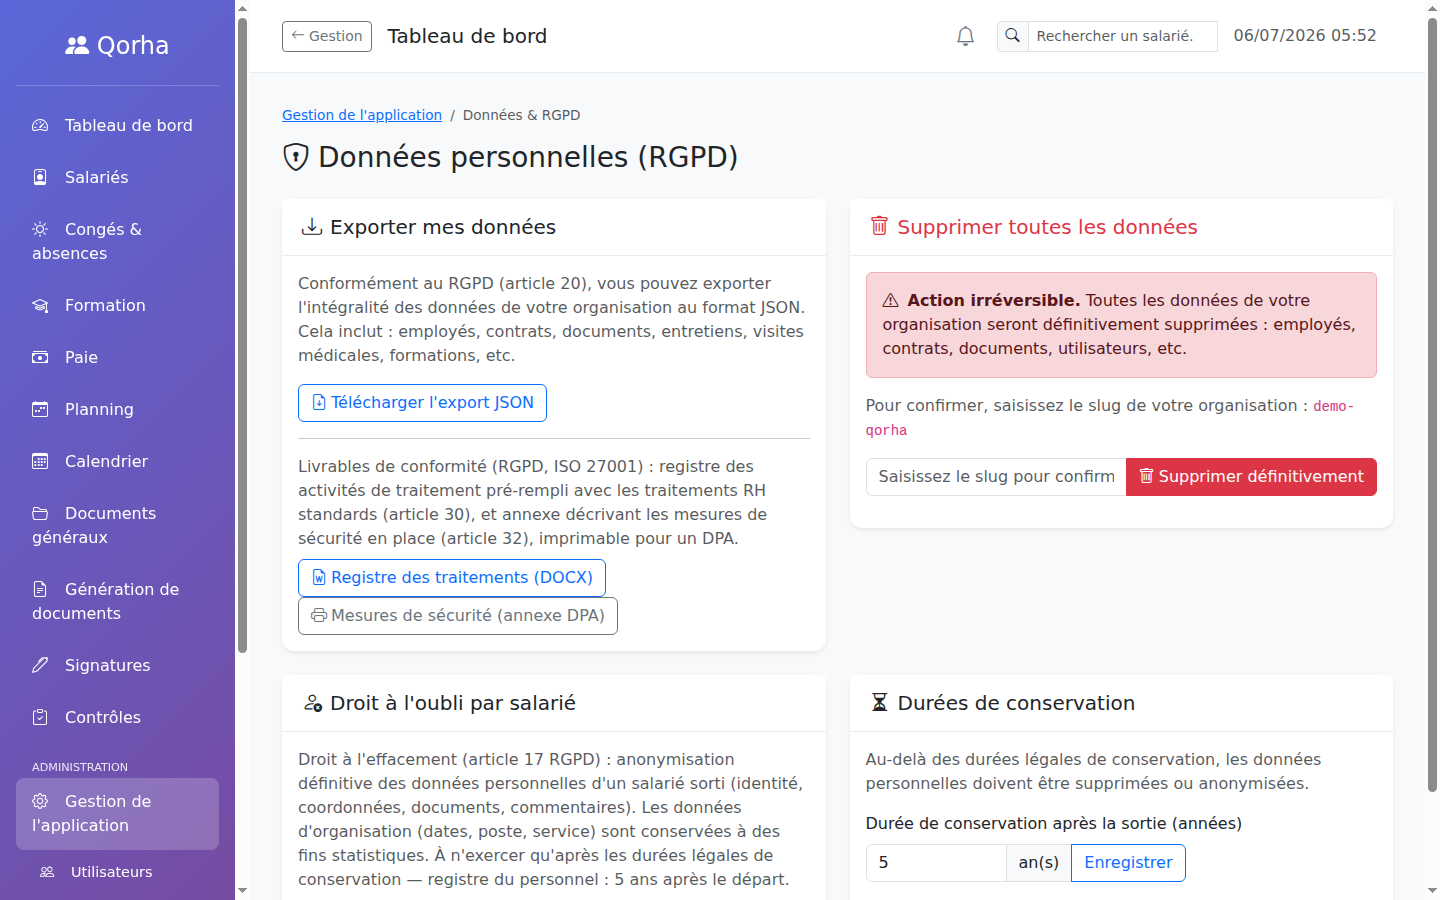Image resolution: width=1440 pixels, height=900 pixels.
Task: Go to Congés & absences
Action: (x=117, y=241)
